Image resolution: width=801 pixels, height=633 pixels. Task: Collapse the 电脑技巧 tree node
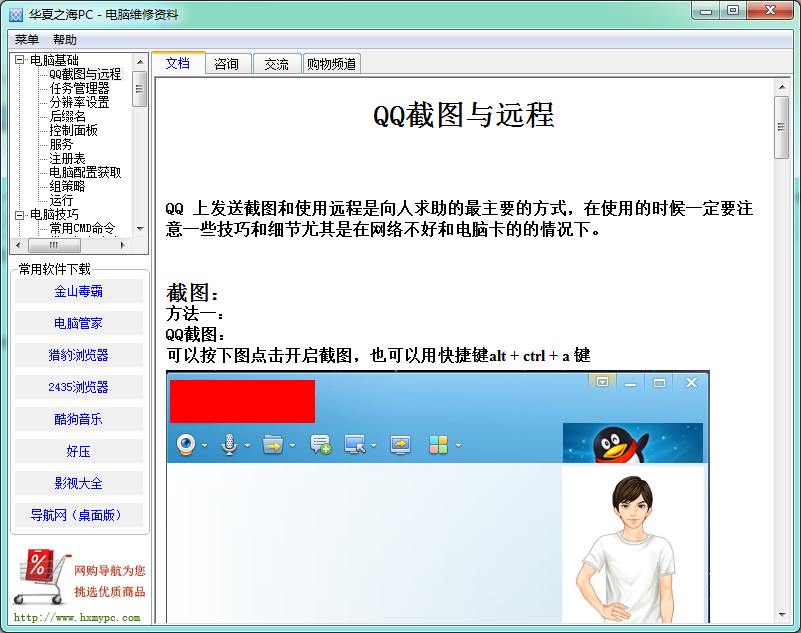click(x=19, y=215)
